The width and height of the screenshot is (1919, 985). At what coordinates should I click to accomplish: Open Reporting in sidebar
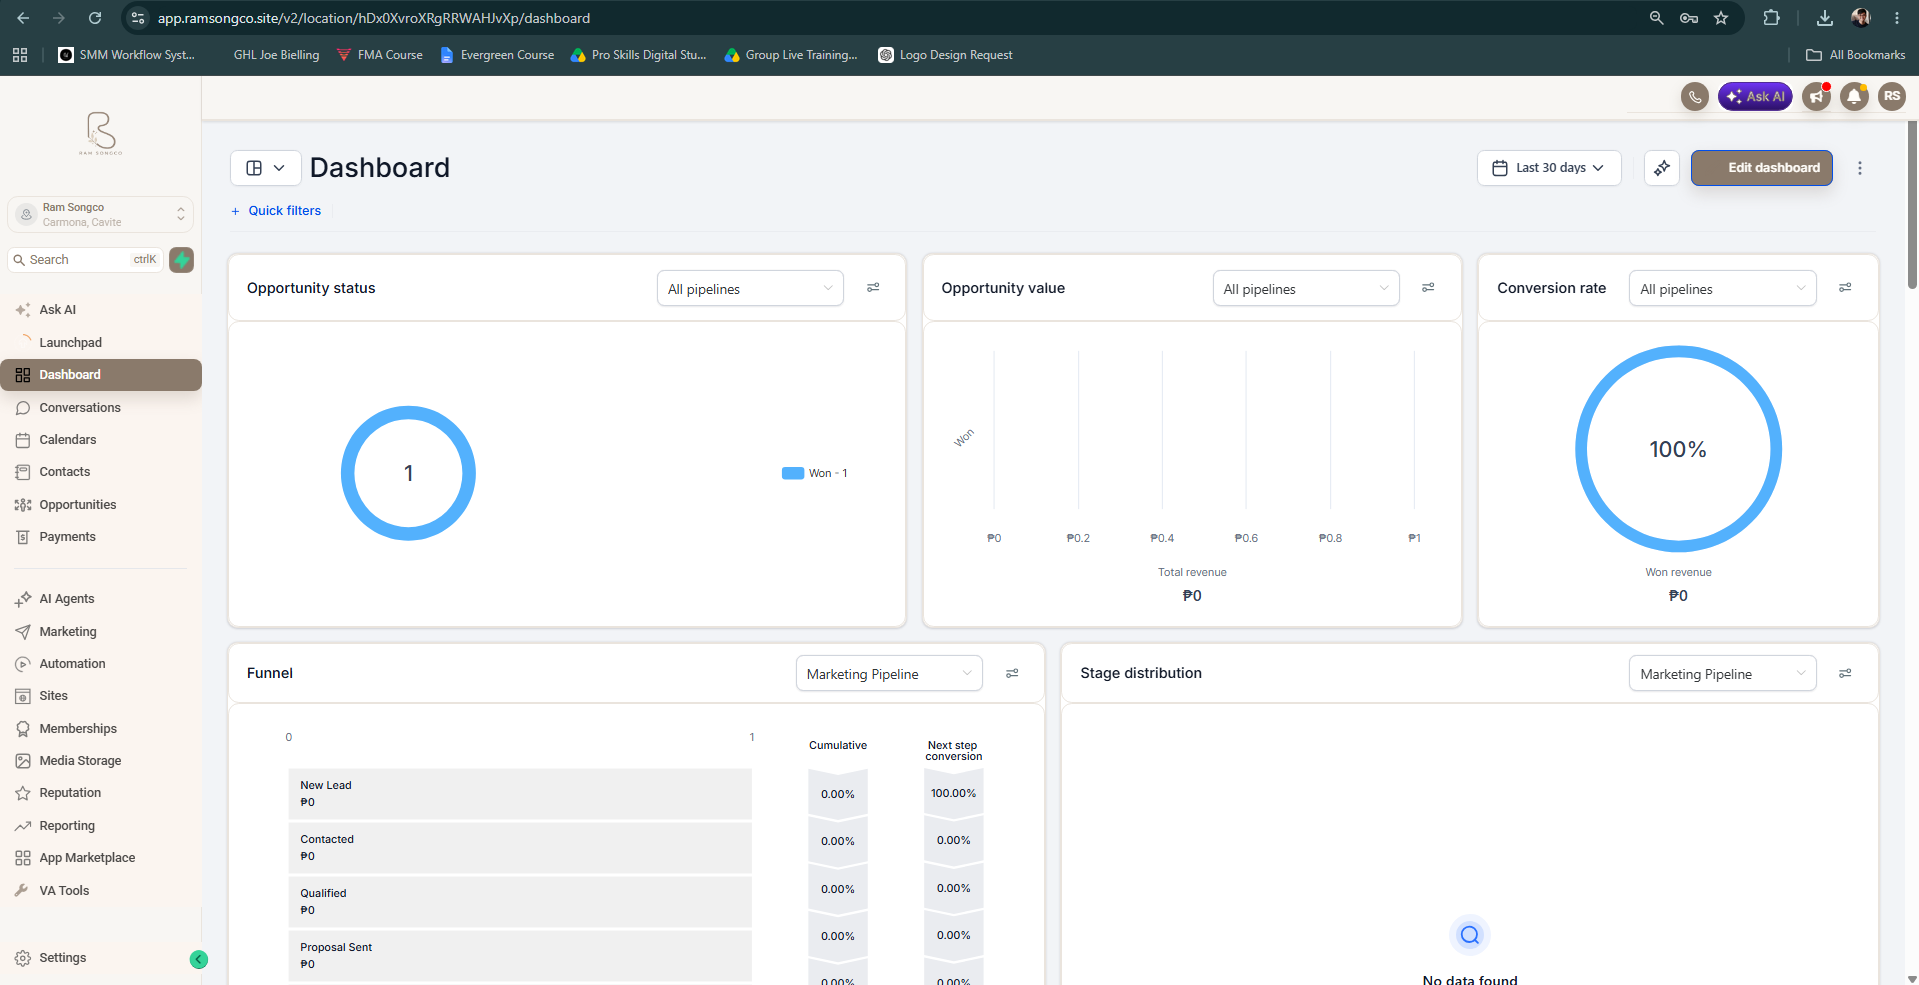click(100, 826)
